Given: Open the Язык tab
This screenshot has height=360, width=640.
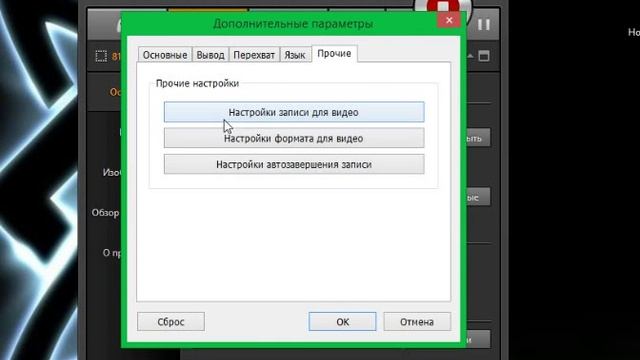Looking at the screenshot, I should pos(295,55).
